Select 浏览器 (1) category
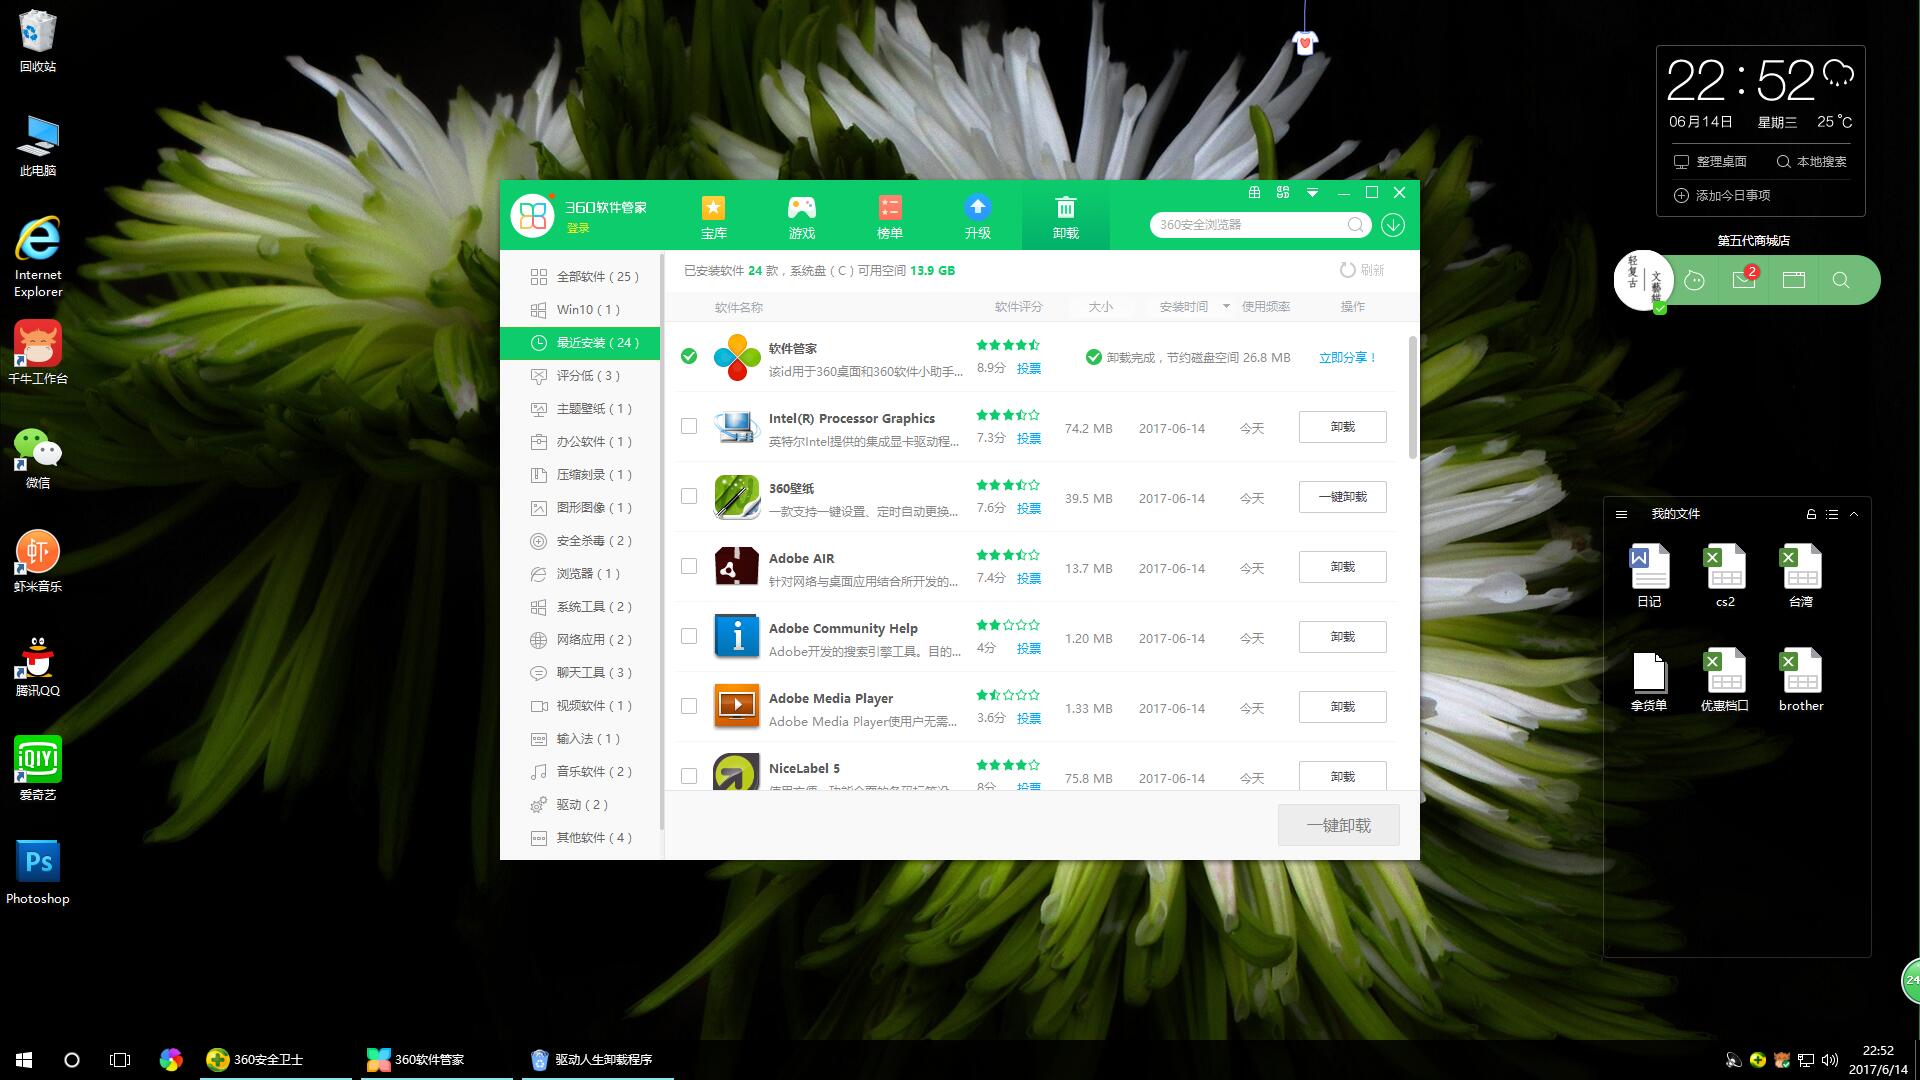 pyautogui.click(x=581, y=573)
